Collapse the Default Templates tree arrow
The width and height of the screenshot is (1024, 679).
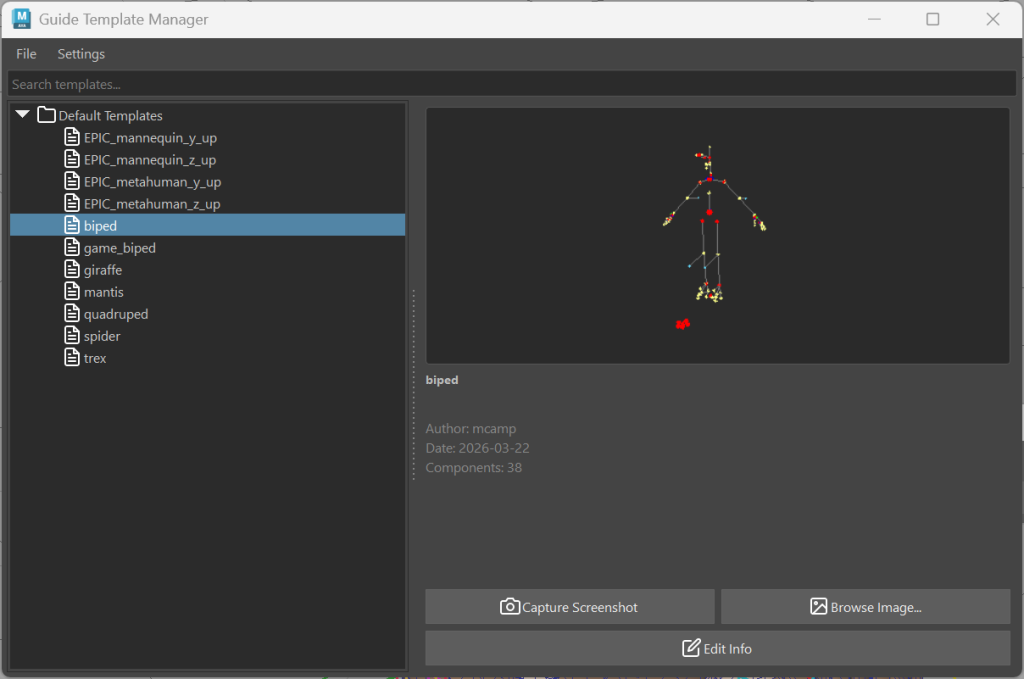pos(23,116)
